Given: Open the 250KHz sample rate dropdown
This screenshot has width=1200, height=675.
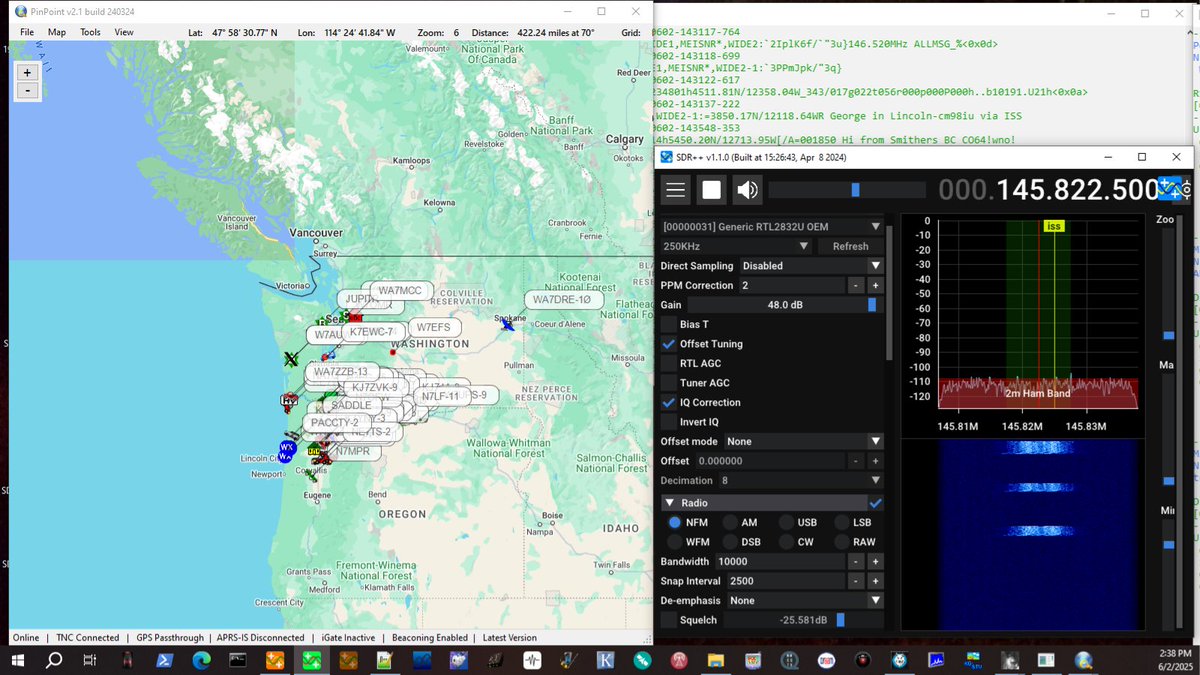Looking at the screenshot, I should tap(736, 246).
